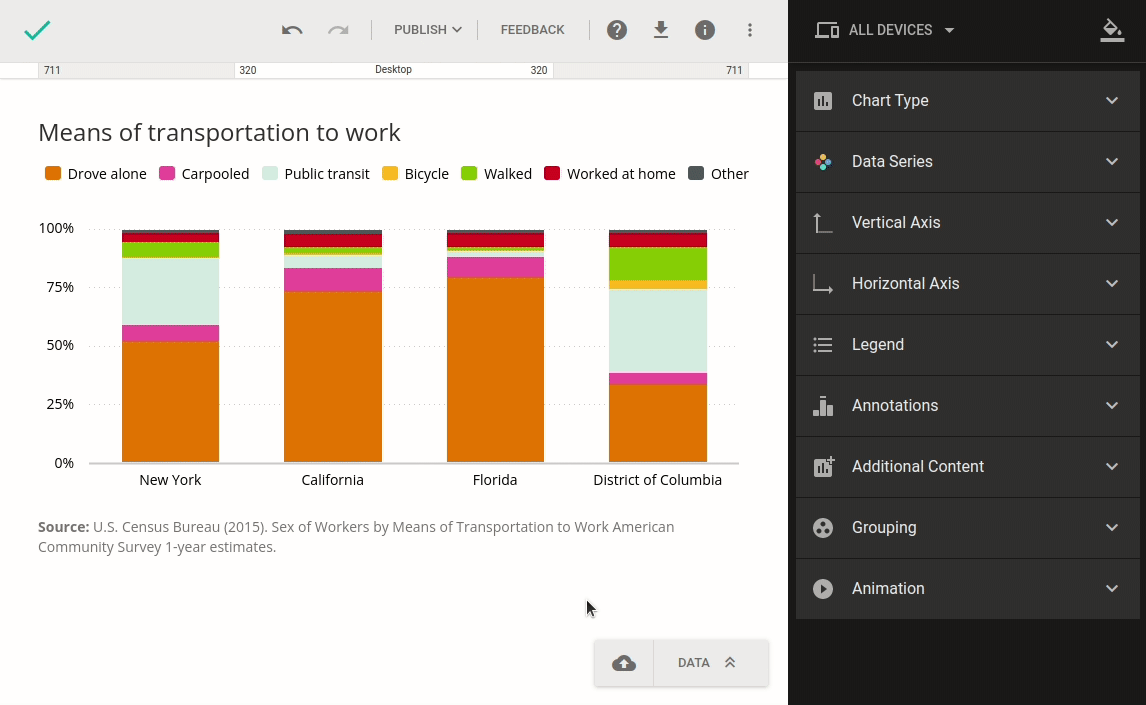This screenshot has width=1146, height=705.
Task: Expand the Chart Type section
Action: 967,101
